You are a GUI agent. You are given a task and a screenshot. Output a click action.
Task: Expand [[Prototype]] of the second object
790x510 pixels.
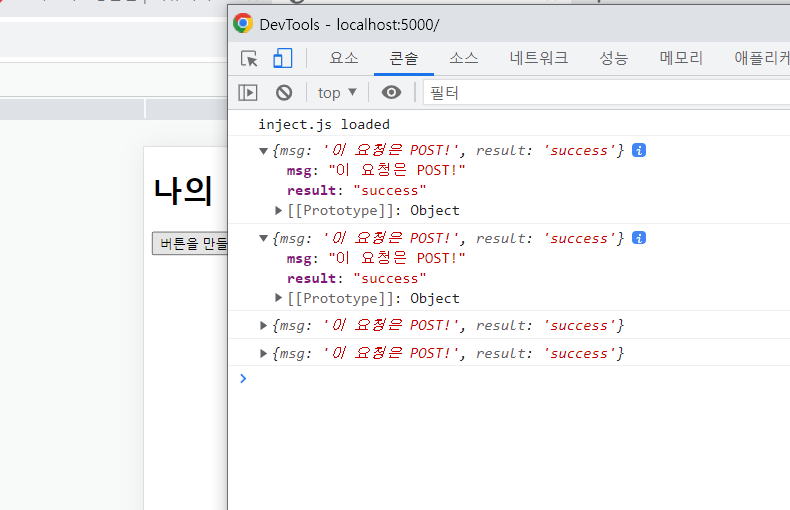[278, 298]
